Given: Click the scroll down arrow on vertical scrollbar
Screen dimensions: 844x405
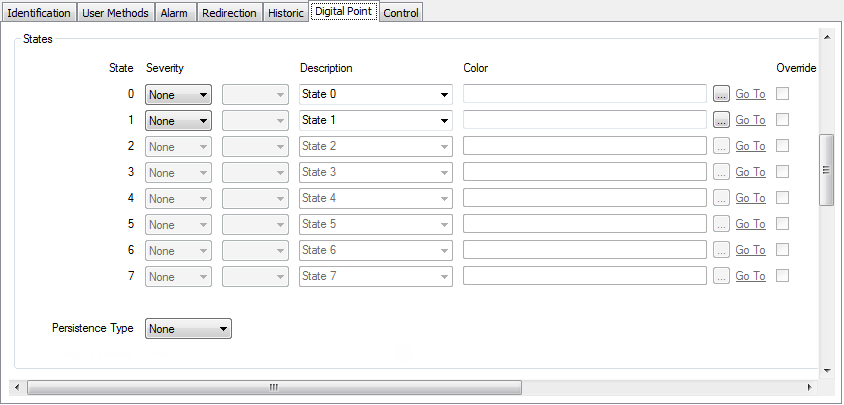Looking at the screenshot, I should pos(826,370).
